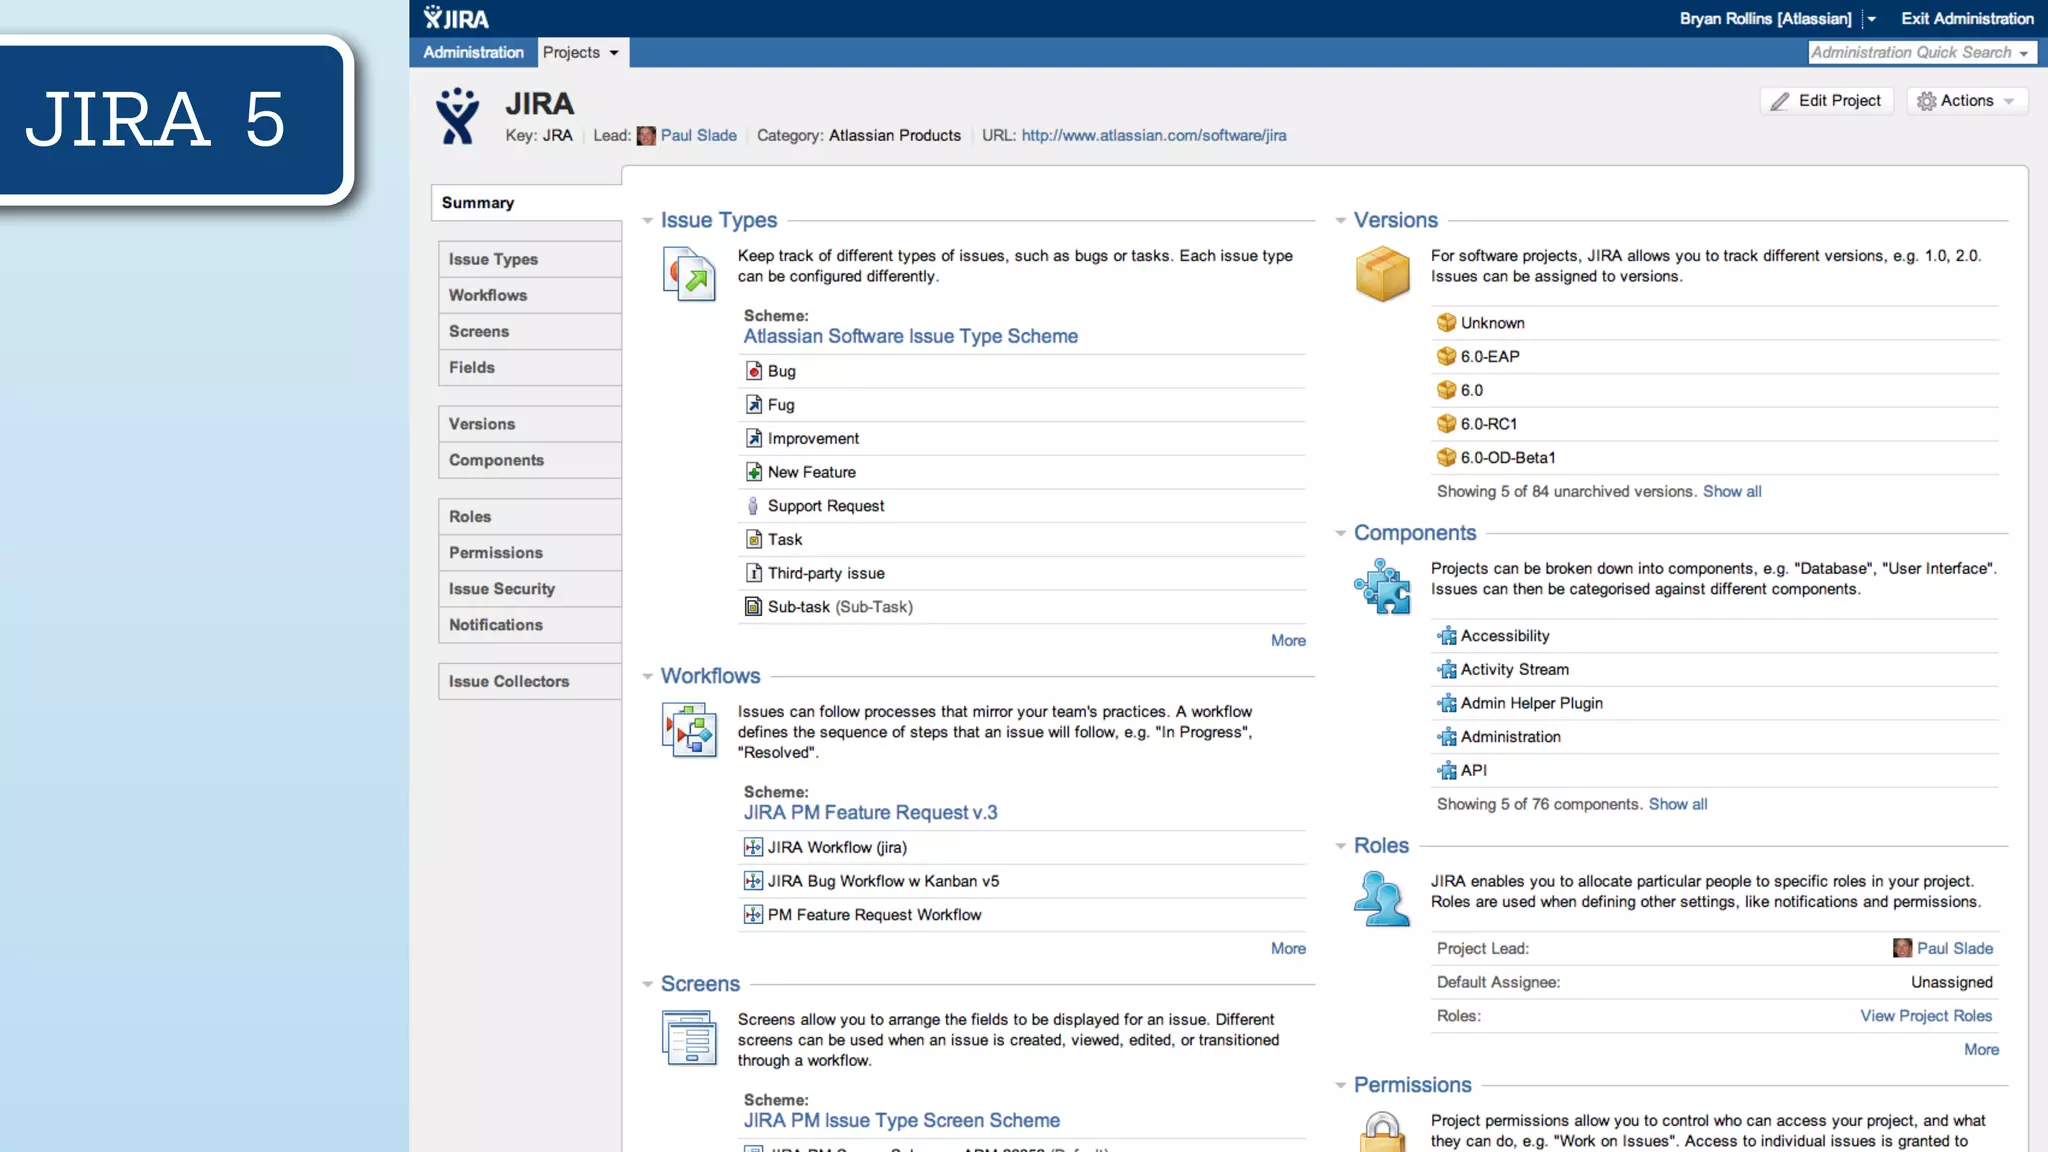Image resolution: width=2048 pixels, height=1152 pixels.
Task: Click View Project Roles link
Action: [1926, 1016]
